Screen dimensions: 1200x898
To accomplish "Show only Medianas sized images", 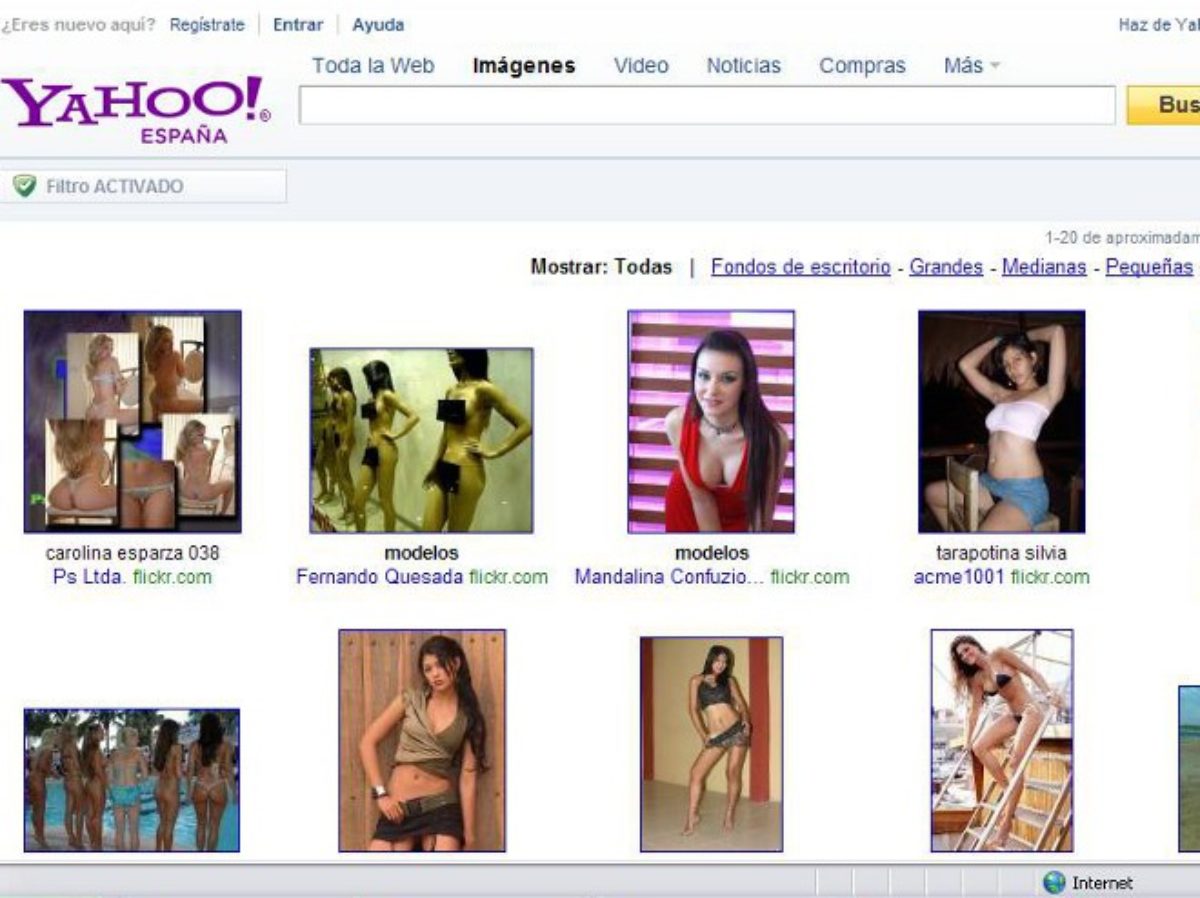I will [1044, 267].
